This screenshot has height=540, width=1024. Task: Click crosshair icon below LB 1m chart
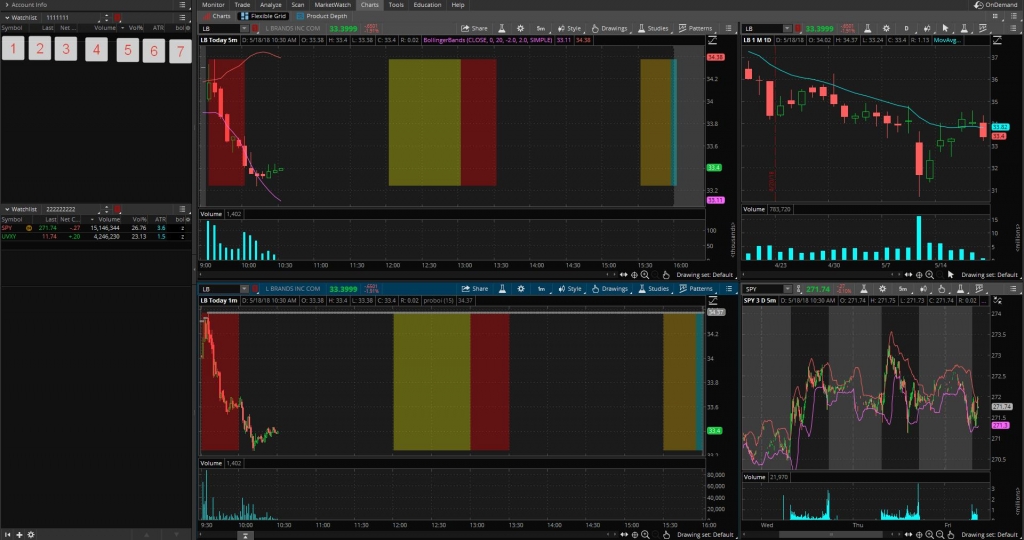point(635,535)
